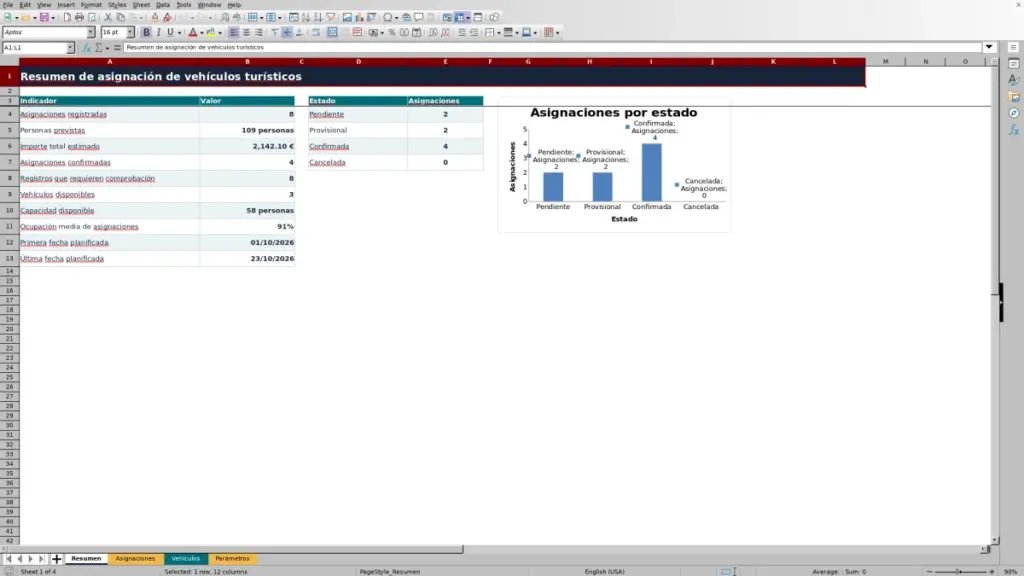Toggle Freeze rows and columns
Viewport: 1024px width, 576px height.
coord(460,17)
